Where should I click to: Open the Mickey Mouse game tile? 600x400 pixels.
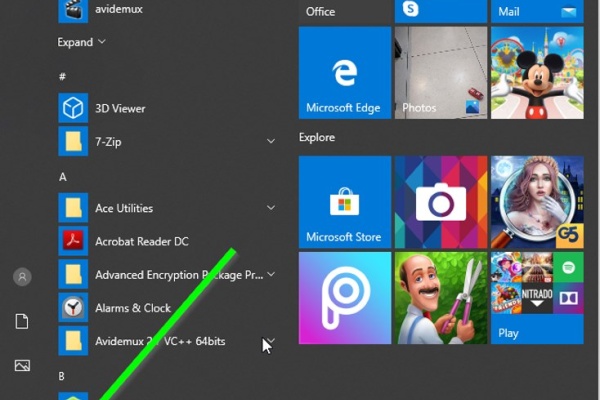point(537,73)
